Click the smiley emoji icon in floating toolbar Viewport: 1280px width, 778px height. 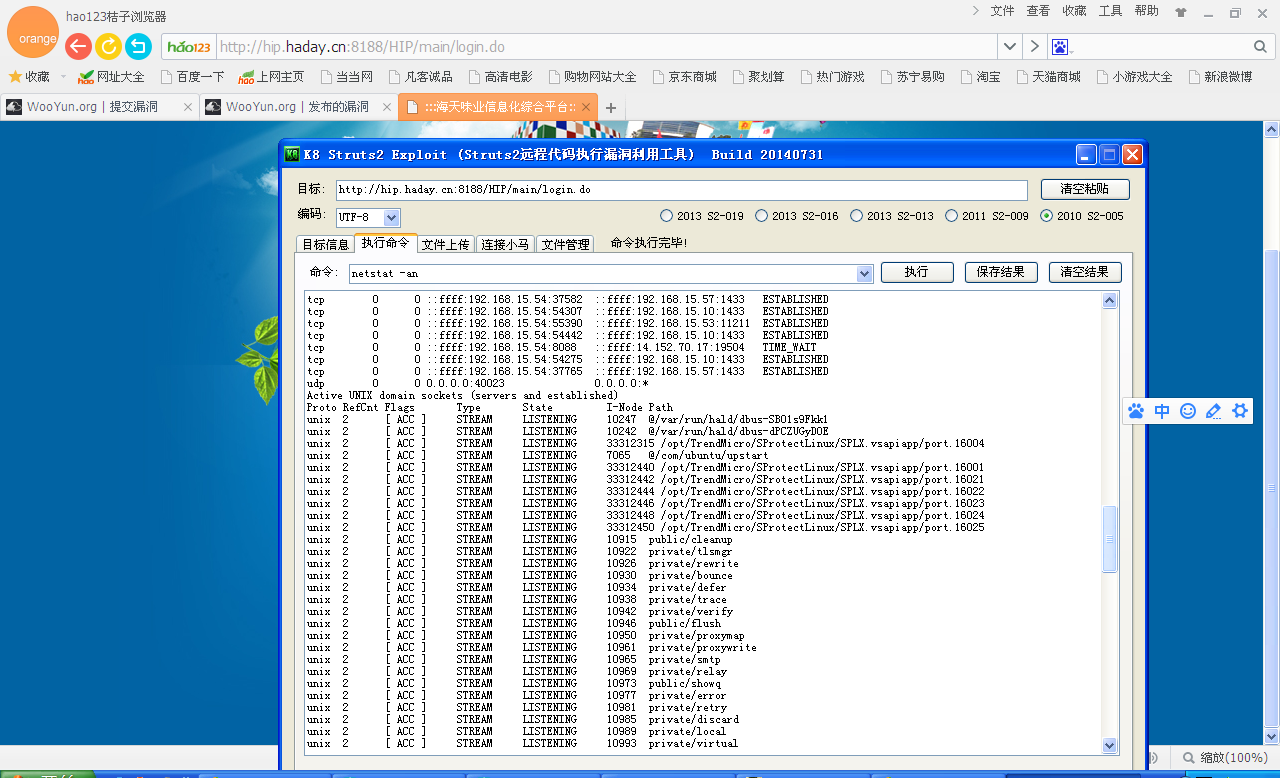click(1188, 411)
